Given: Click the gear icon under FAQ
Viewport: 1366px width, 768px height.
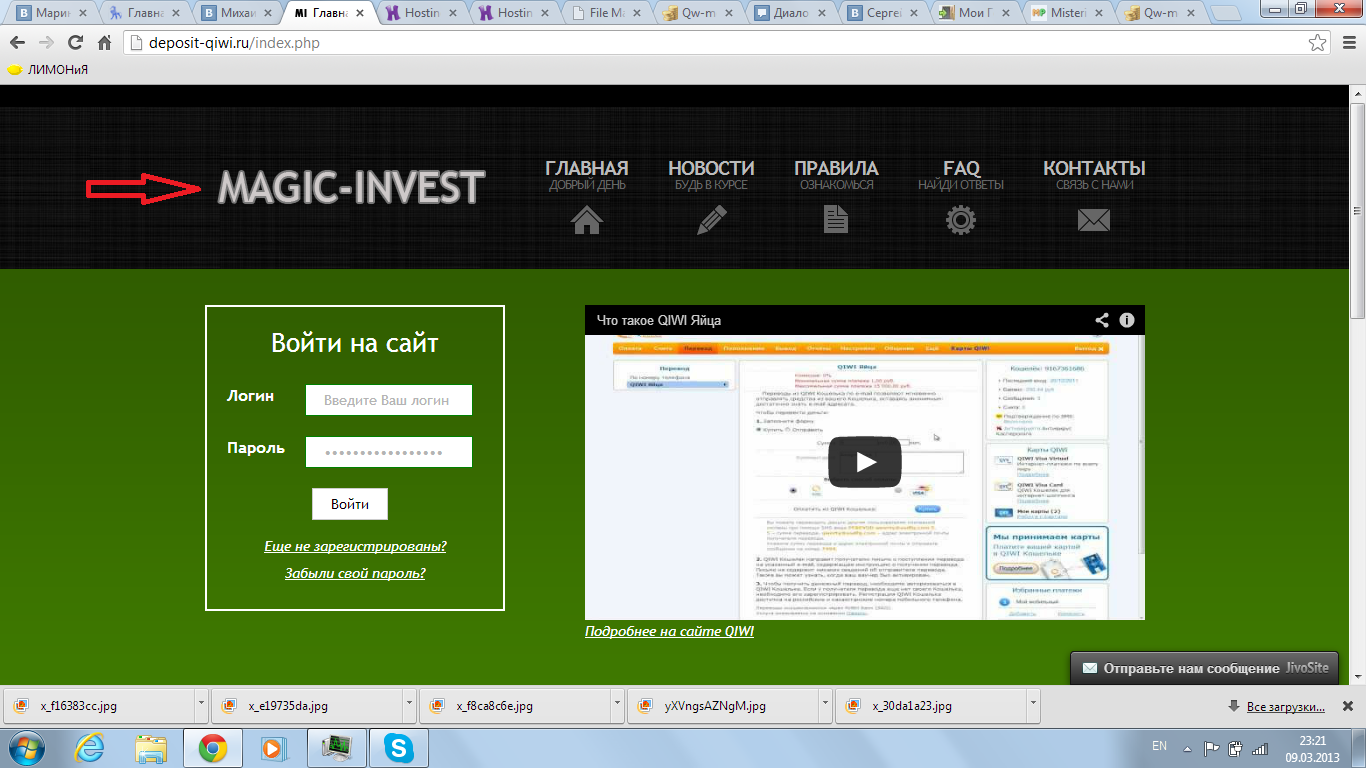Looking at the screenshot, I should point(961,220).
